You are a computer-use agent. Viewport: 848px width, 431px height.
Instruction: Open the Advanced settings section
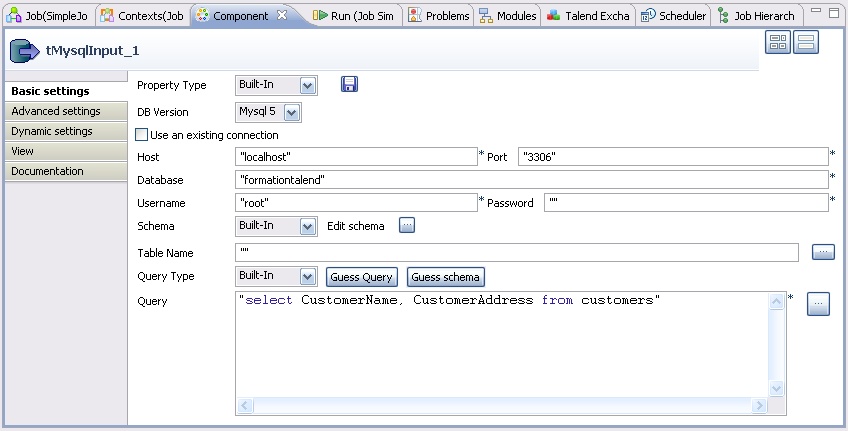64,111
